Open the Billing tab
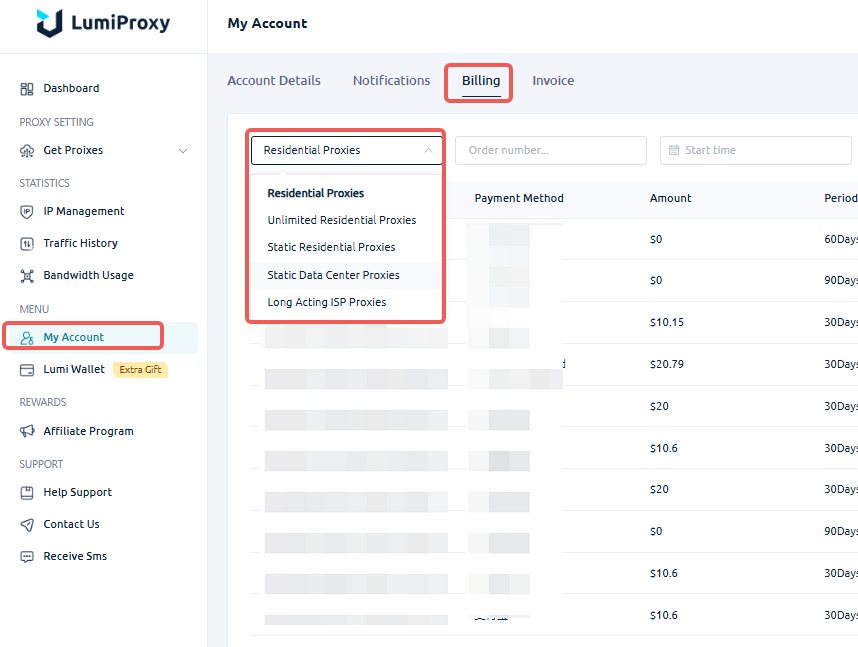 pos(481,80)
